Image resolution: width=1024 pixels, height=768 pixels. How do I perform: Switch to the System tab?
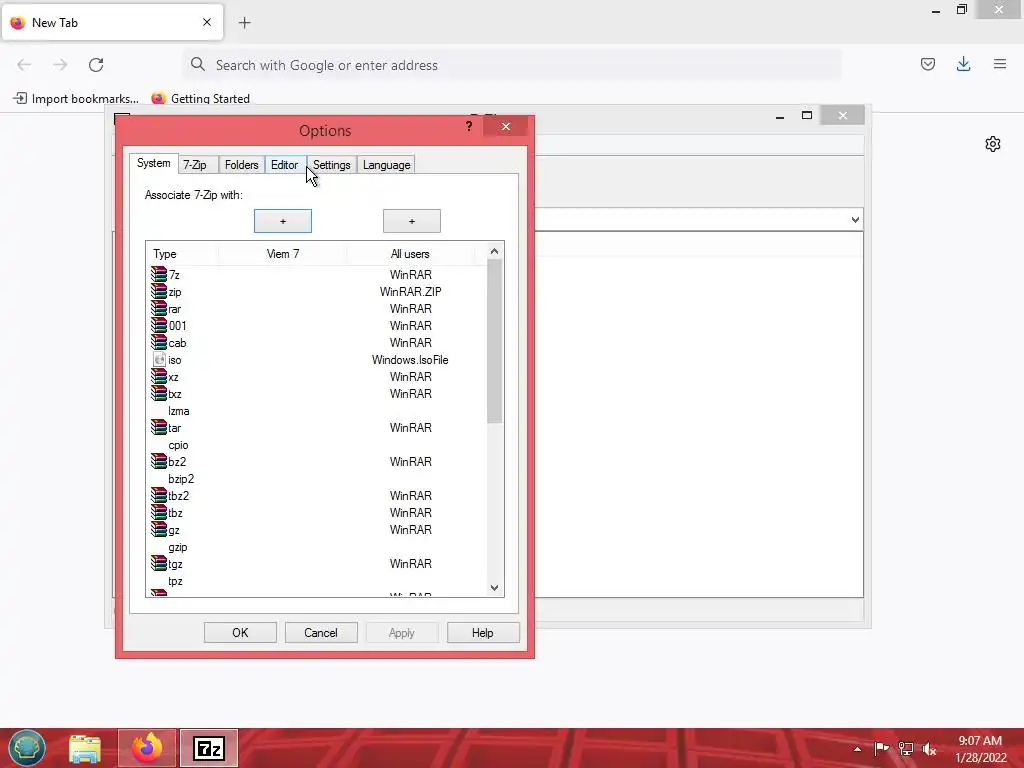pos(153,163)
